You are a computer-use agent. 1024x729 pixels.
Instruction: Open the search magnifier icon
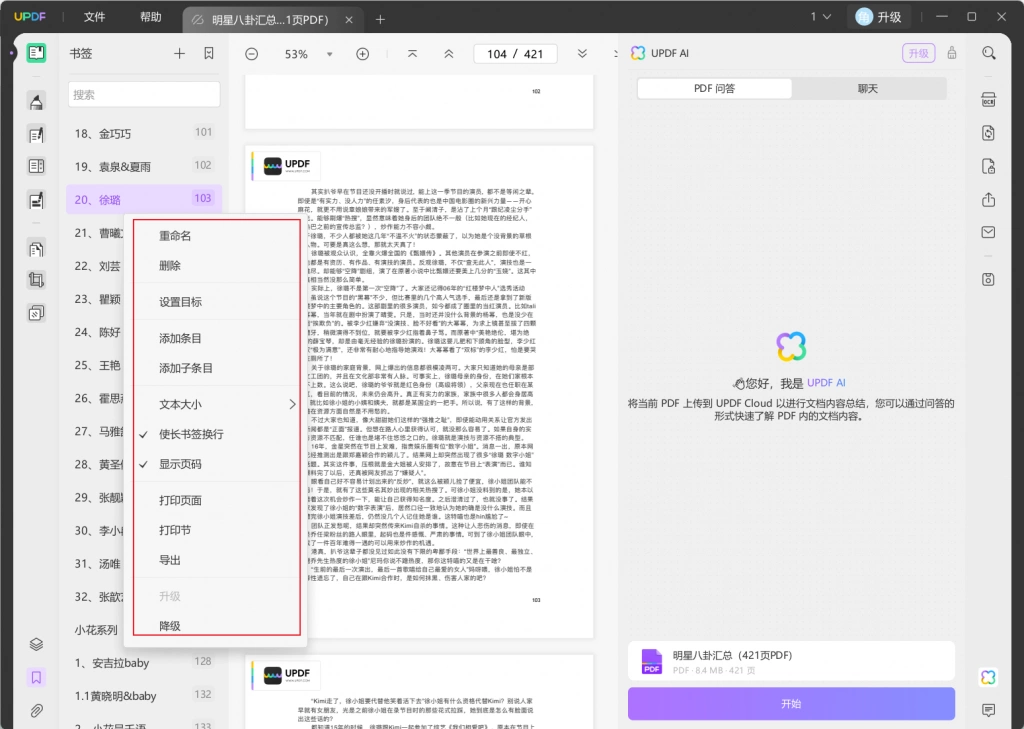pyautogui.click(x=989, y=53)
